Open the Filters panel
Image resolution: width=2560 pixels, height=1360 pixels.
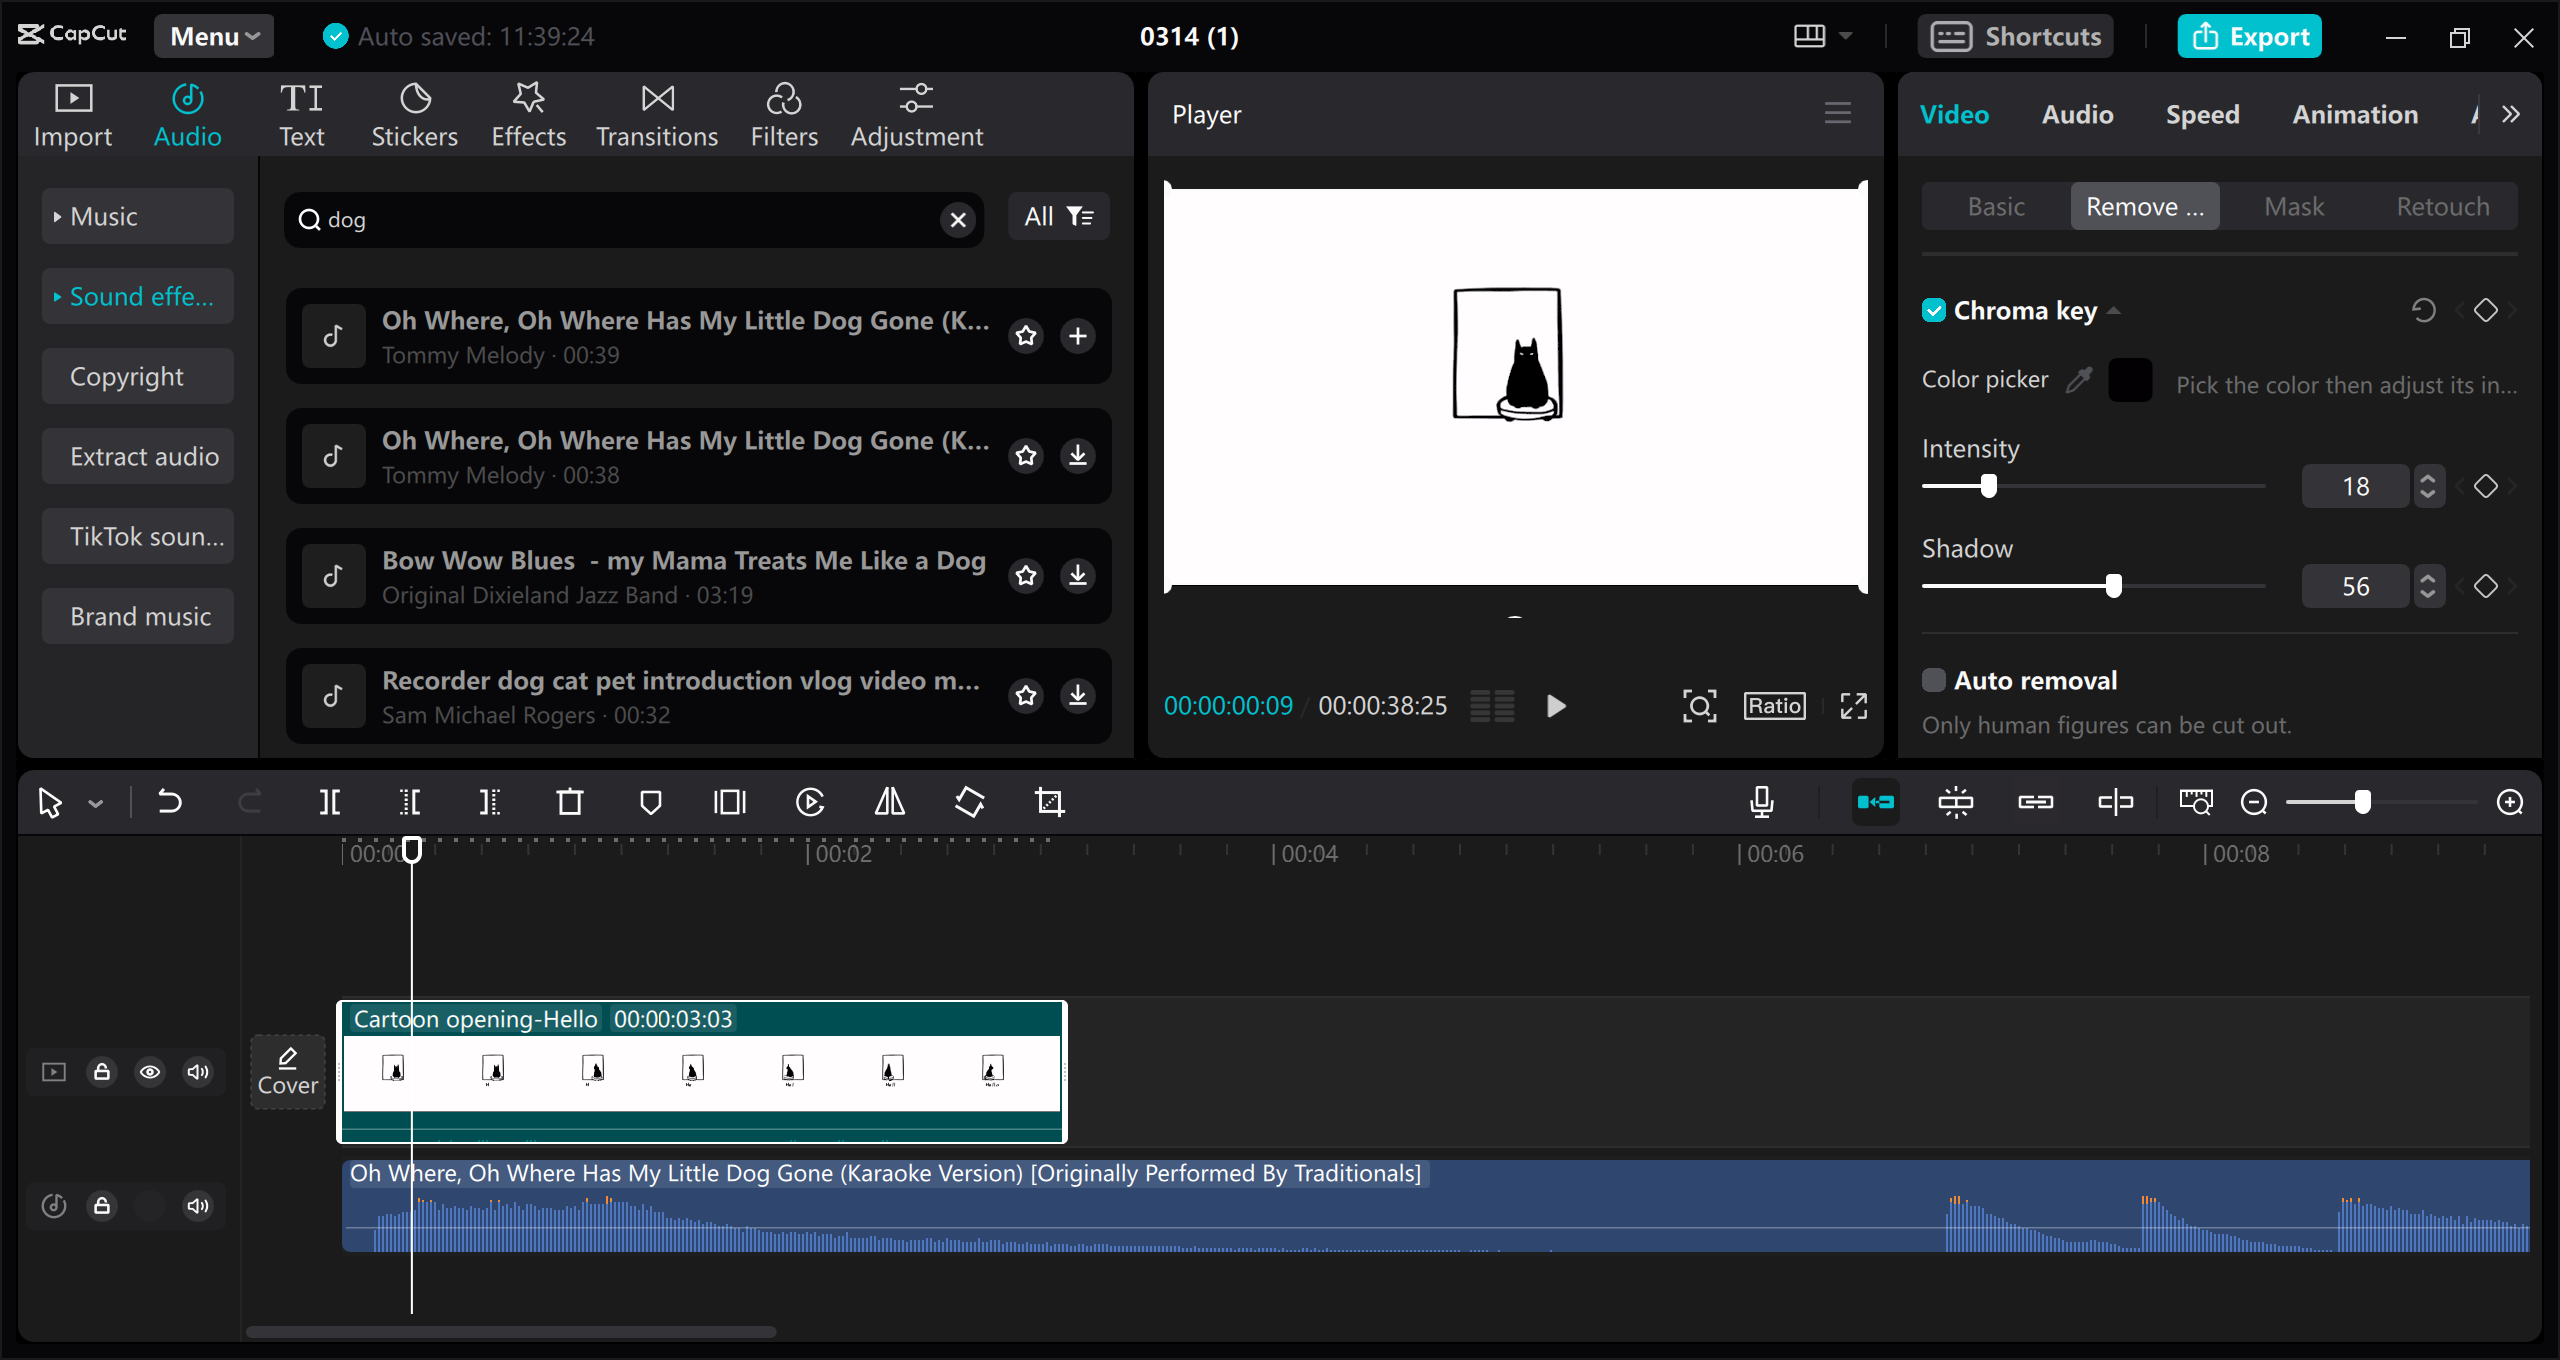784,116
